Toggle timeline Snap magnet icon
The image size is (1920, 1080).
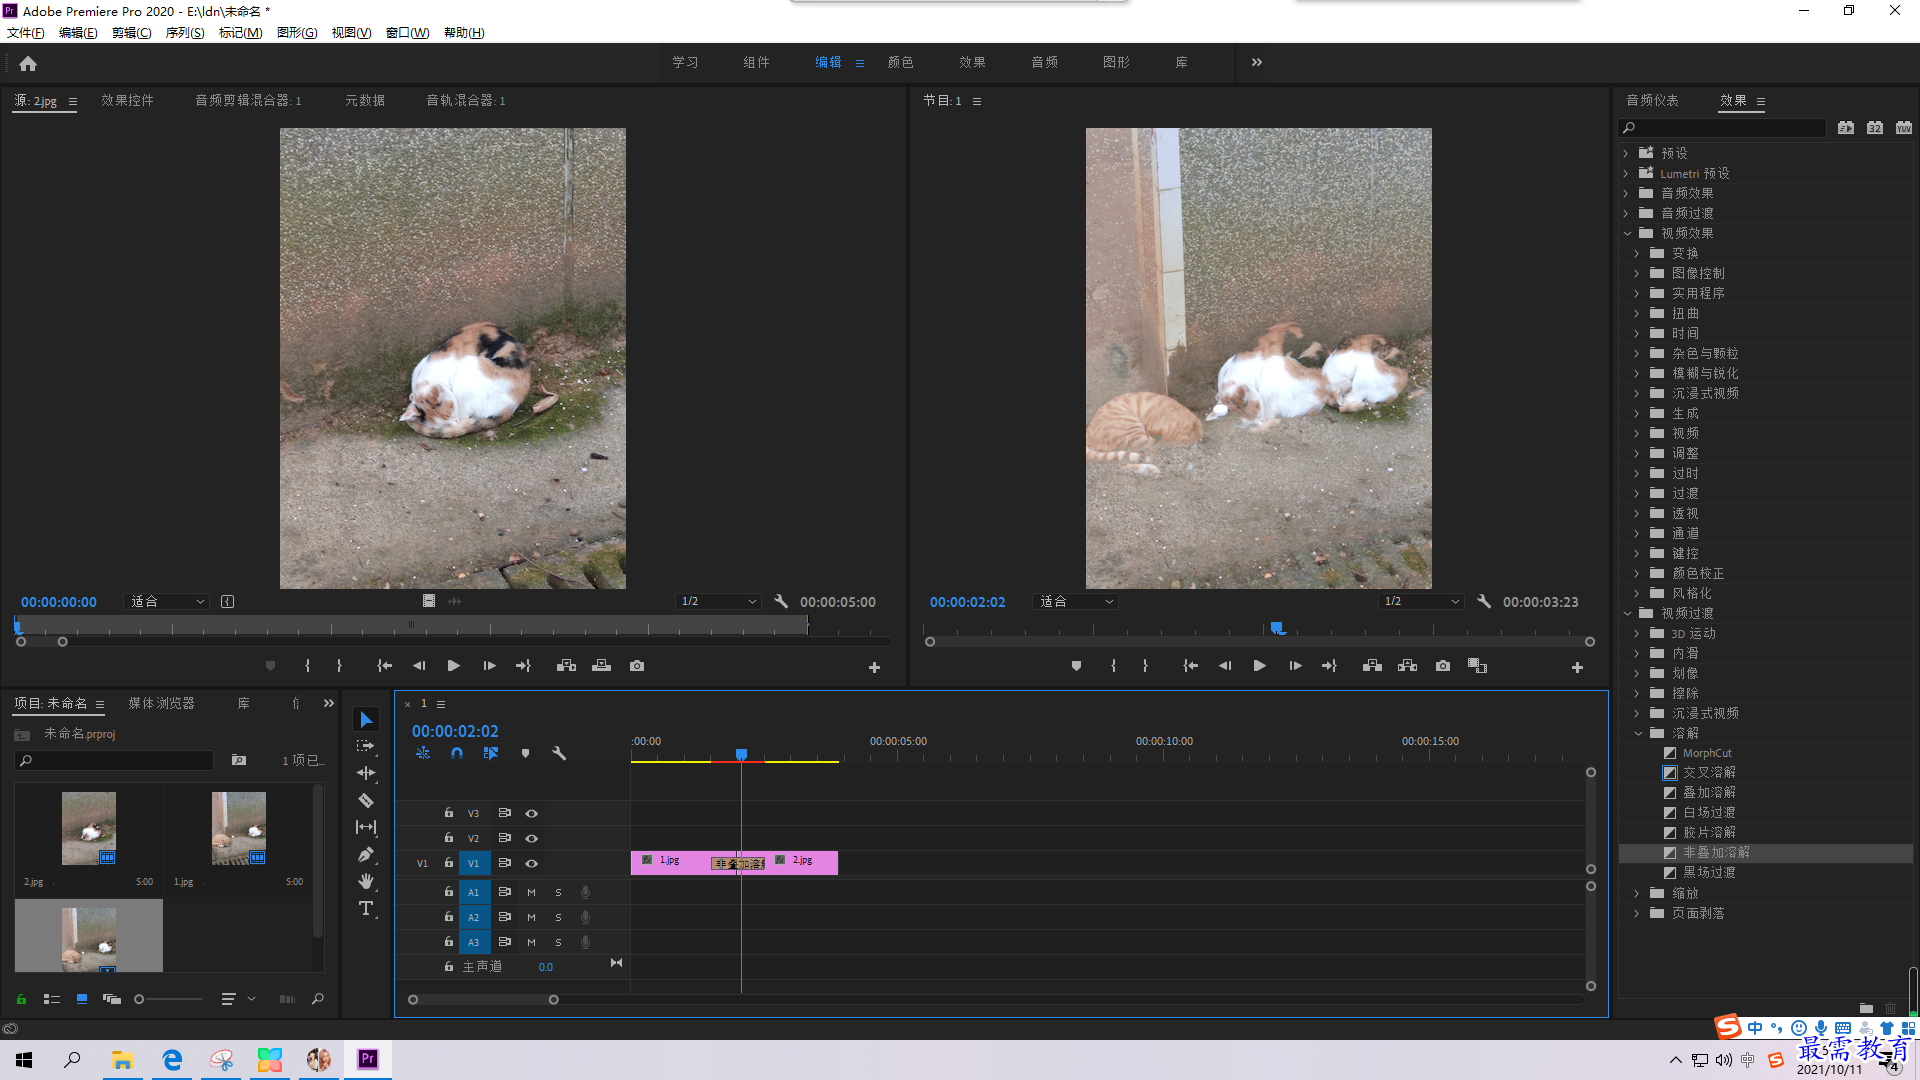point(457,754)
